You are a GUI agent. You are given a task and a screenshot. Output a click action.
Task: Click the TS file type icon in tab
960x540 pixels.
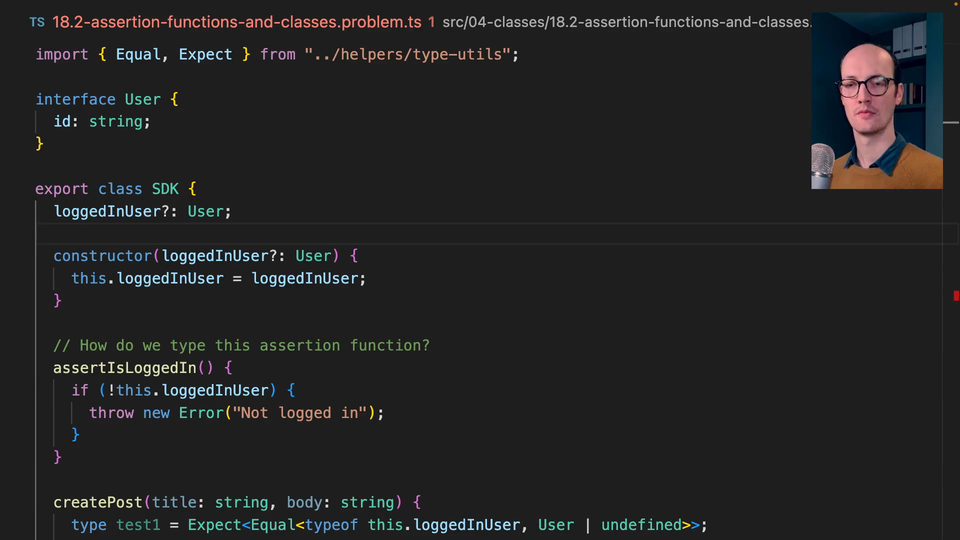(37, 21)
